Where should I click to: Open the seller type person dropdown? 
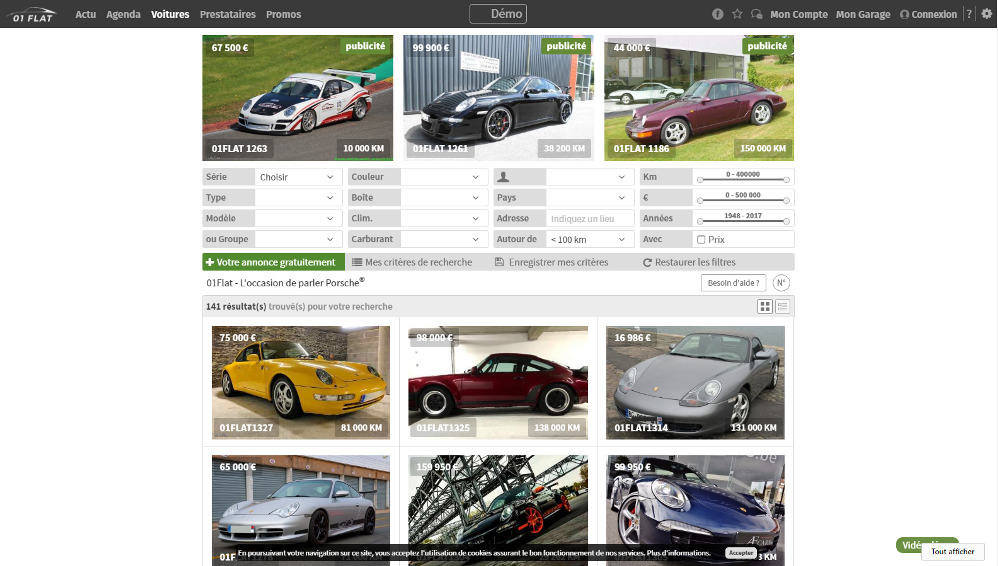(590, 177)
